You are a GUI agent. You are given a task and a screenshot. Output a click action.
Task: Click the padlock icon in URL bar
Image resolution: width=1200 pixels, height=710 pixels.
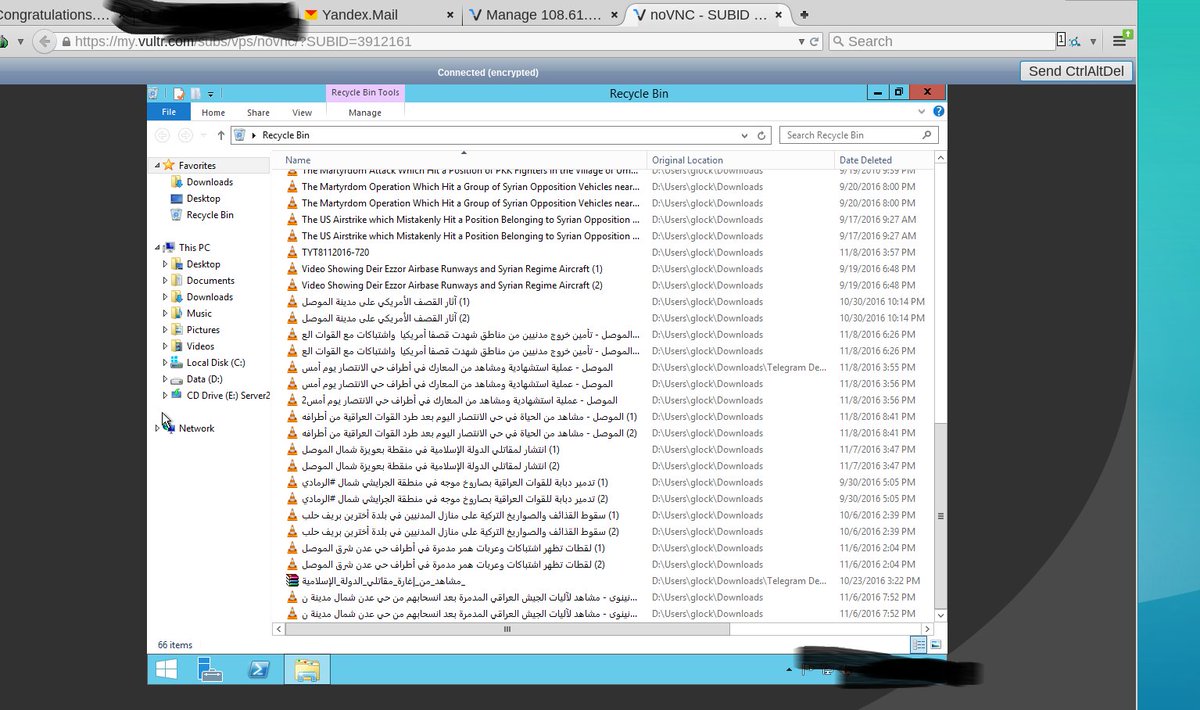[66, 42]
